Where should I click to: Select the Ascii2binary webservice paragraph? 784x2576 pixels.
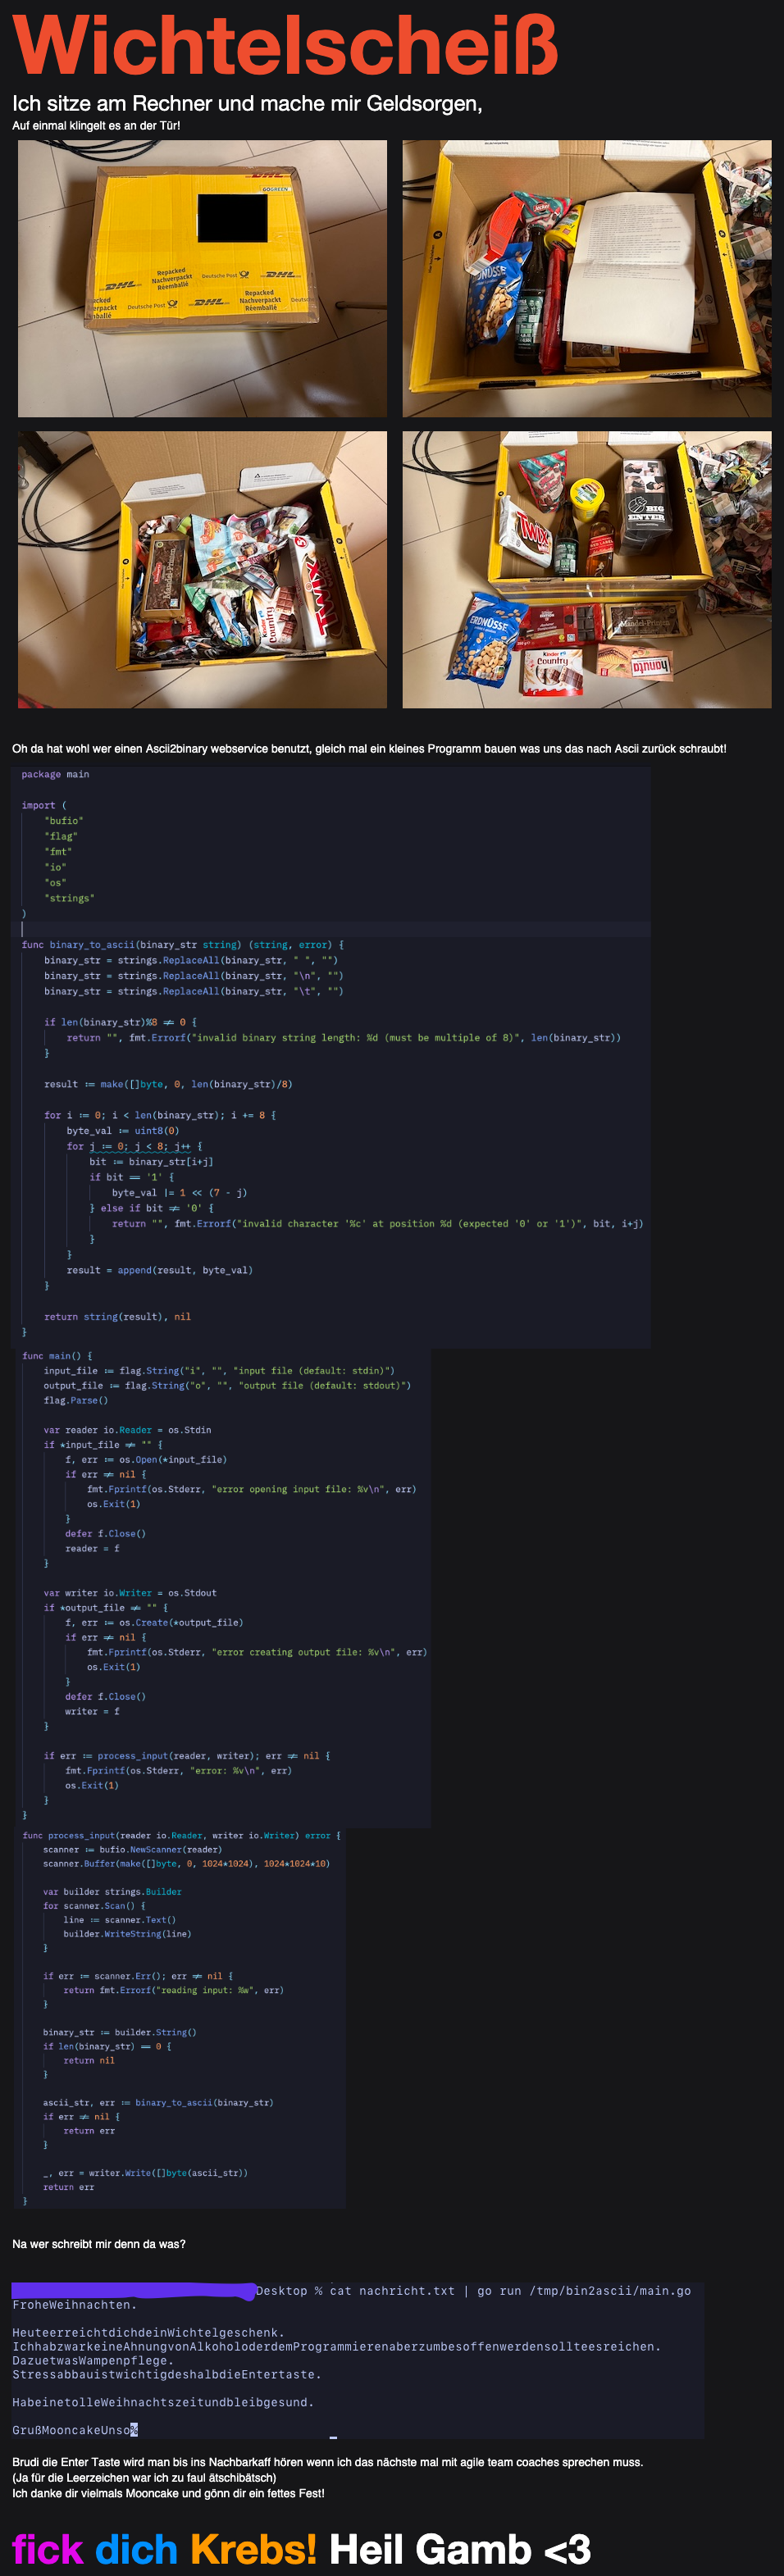pyautogui.click(x=369, y=748)
